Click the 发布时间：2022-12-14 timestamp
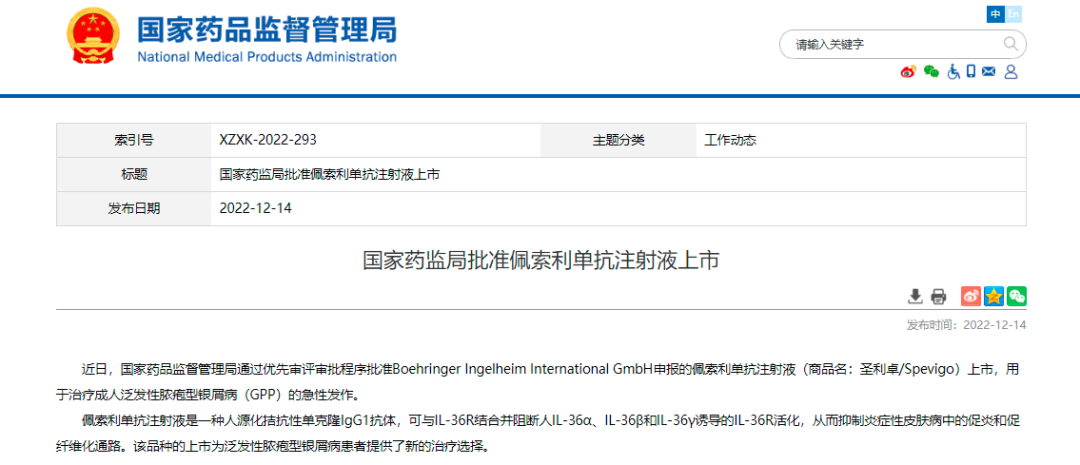The height and width of the screenshot is (465, 1080). (x=966, y=325)
